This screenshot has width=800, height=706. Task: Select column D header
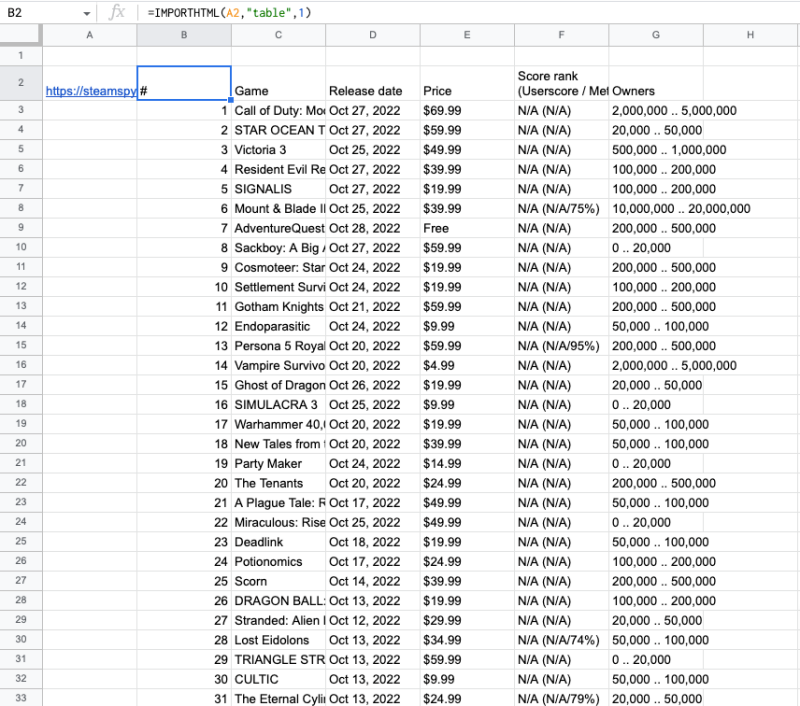372,35
